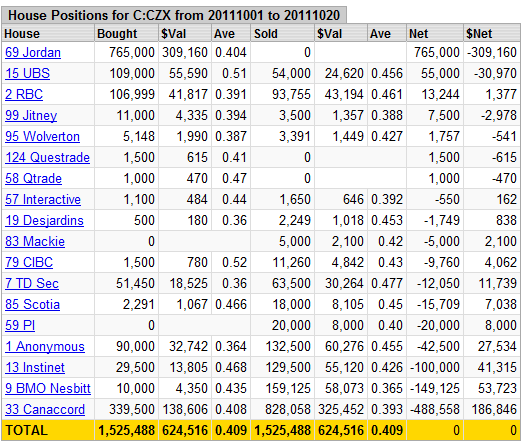Click the 79 CIBC link
This screenshot has height=445, width=526.
coord(29,263)
